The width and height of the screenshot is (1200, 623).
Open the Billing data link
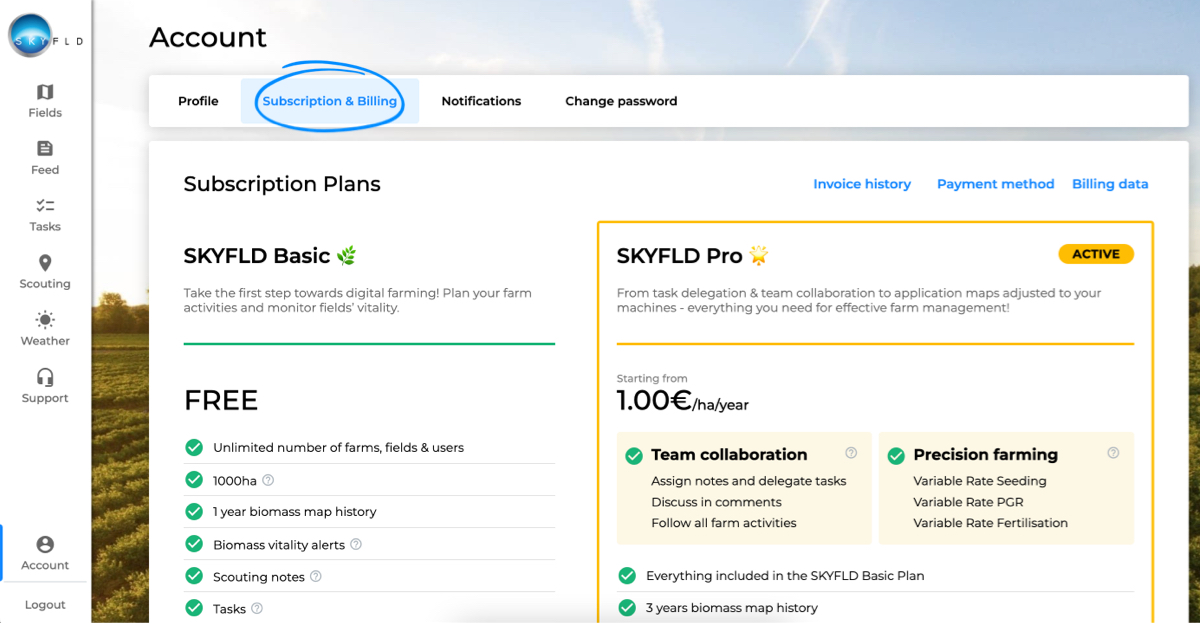(1110, 184)
